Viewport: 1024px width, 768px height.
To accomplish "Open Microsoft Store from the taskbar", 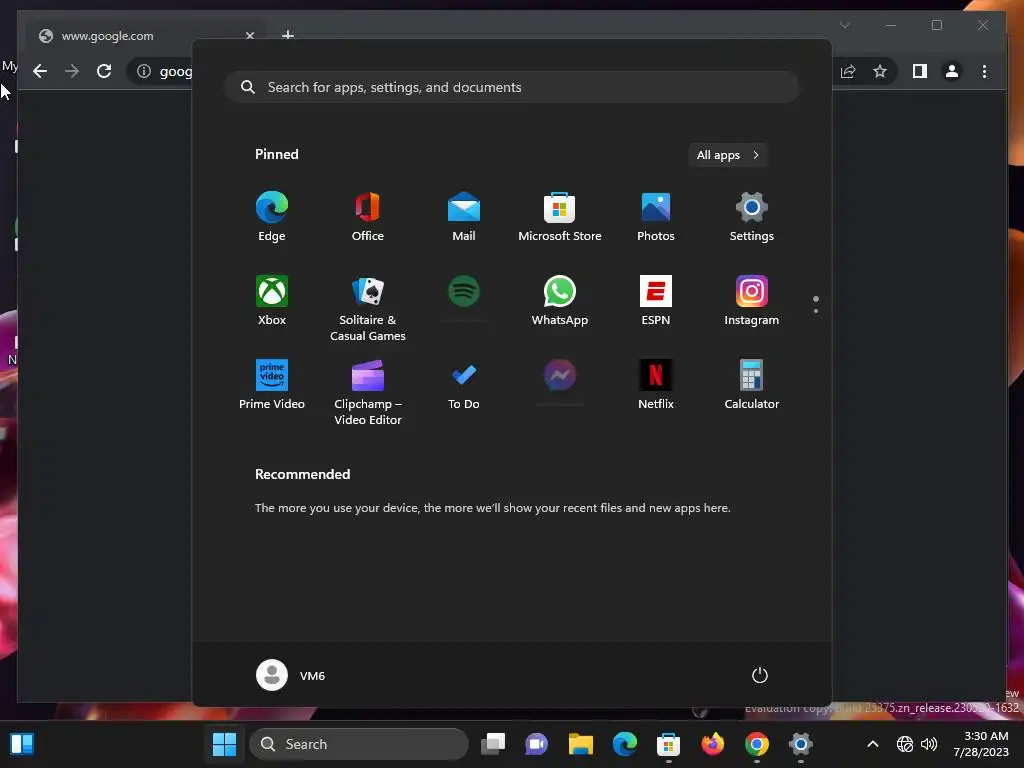I will 668,744.
